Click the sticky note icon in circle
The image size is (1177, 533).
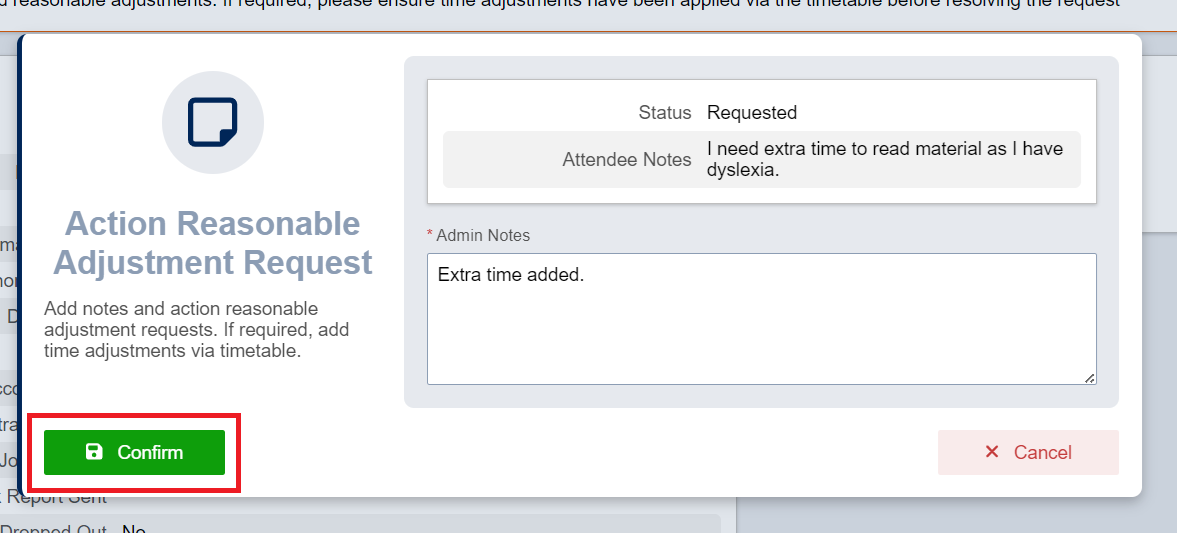(213, 122)
